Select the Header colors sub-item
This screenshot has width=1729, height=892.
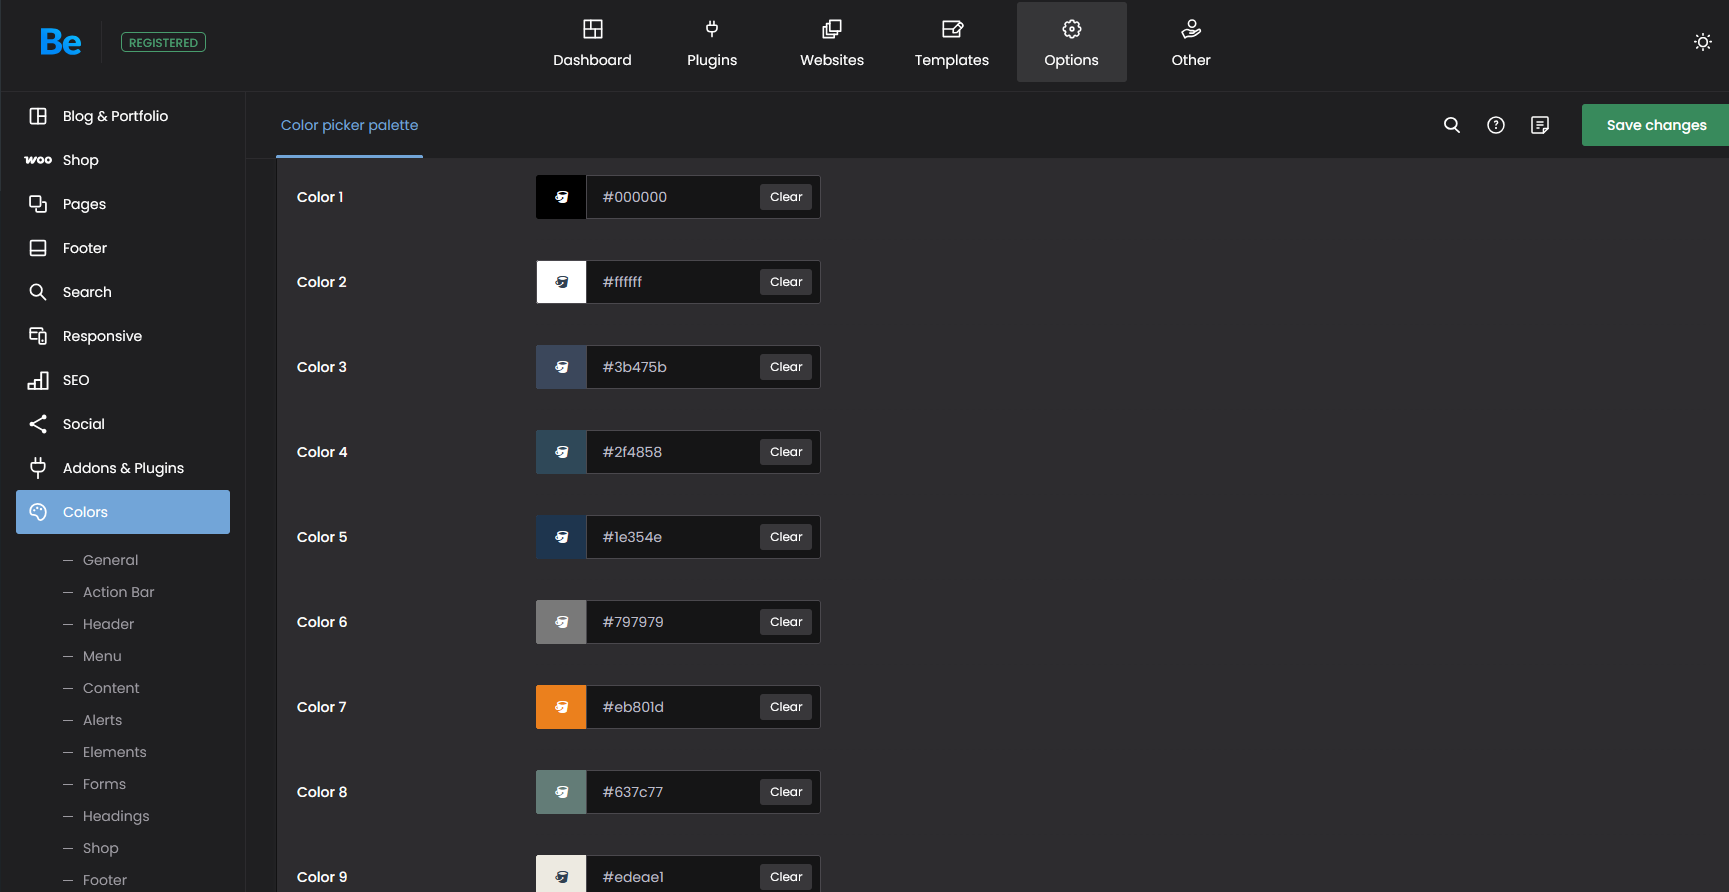[x=108, y=624]
